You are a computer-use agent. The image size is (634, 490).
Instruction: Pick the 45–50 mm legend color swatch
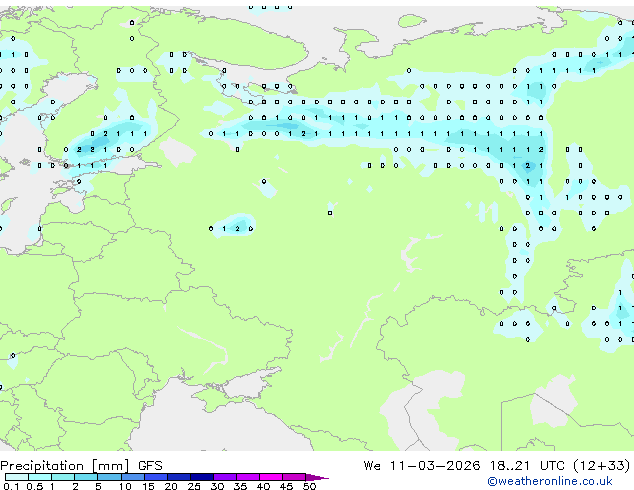(x=294, y=477)
